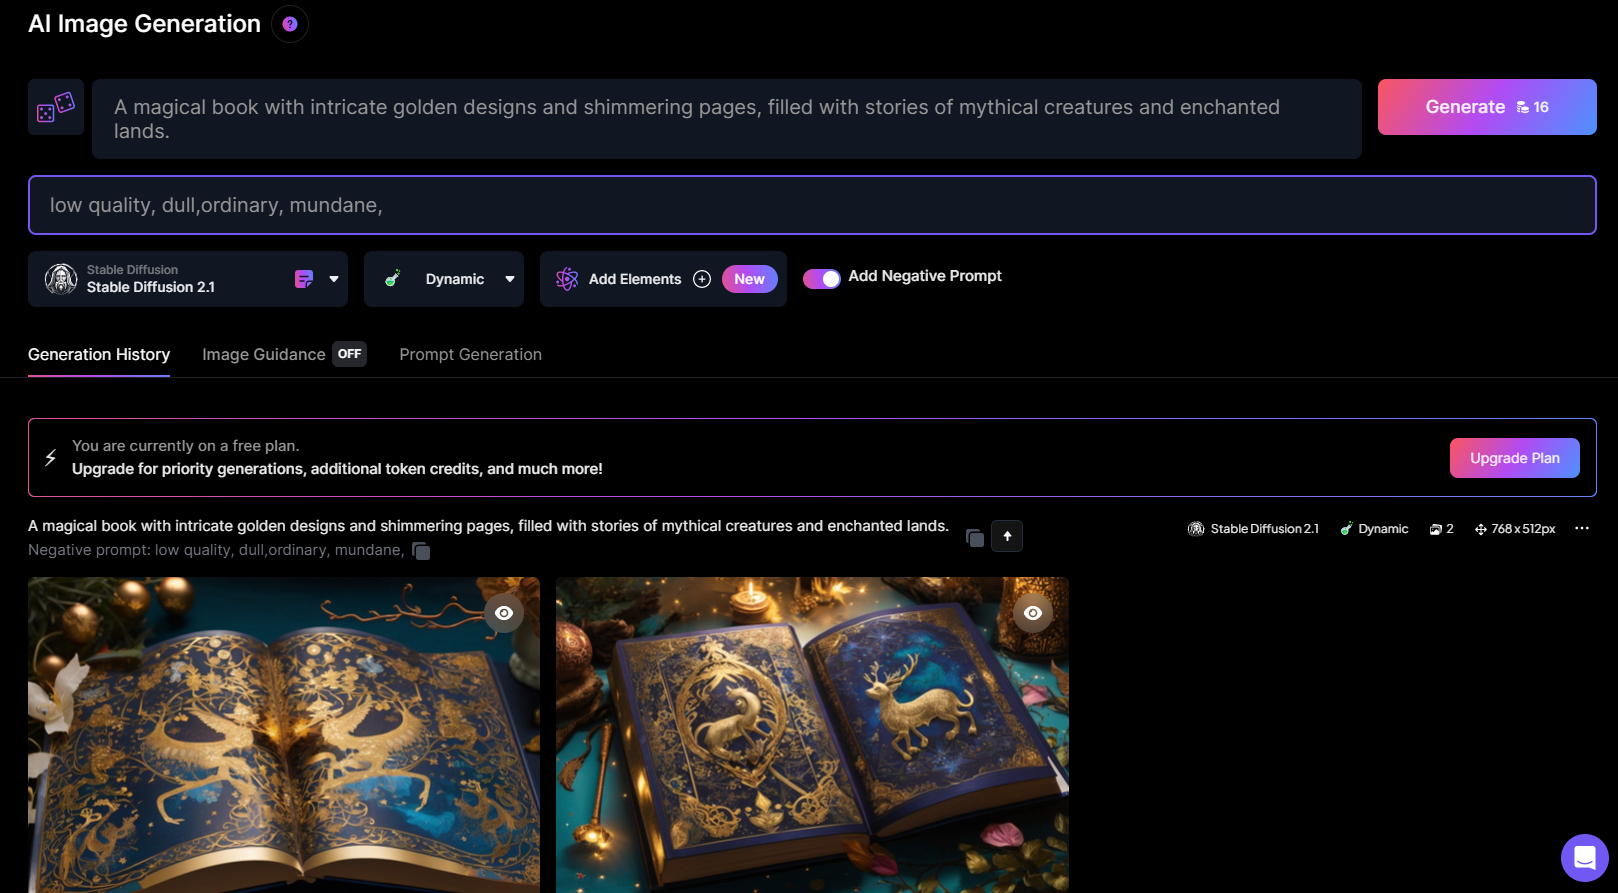Click the plus icon in Add Elements
Screen dimensions: 1618x893
coord(702,279)
